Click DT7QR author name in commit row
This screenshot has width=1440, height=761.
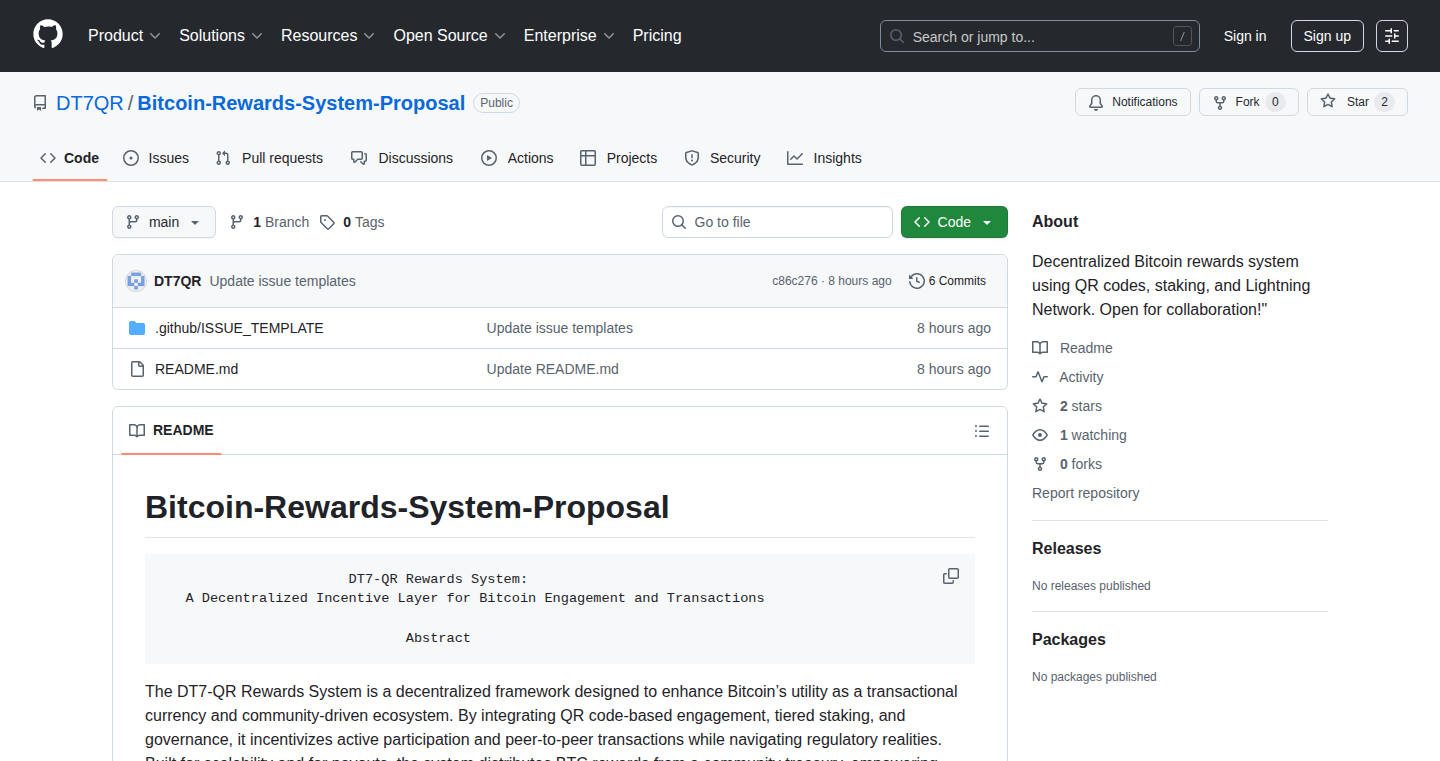(x=177, y=281)
